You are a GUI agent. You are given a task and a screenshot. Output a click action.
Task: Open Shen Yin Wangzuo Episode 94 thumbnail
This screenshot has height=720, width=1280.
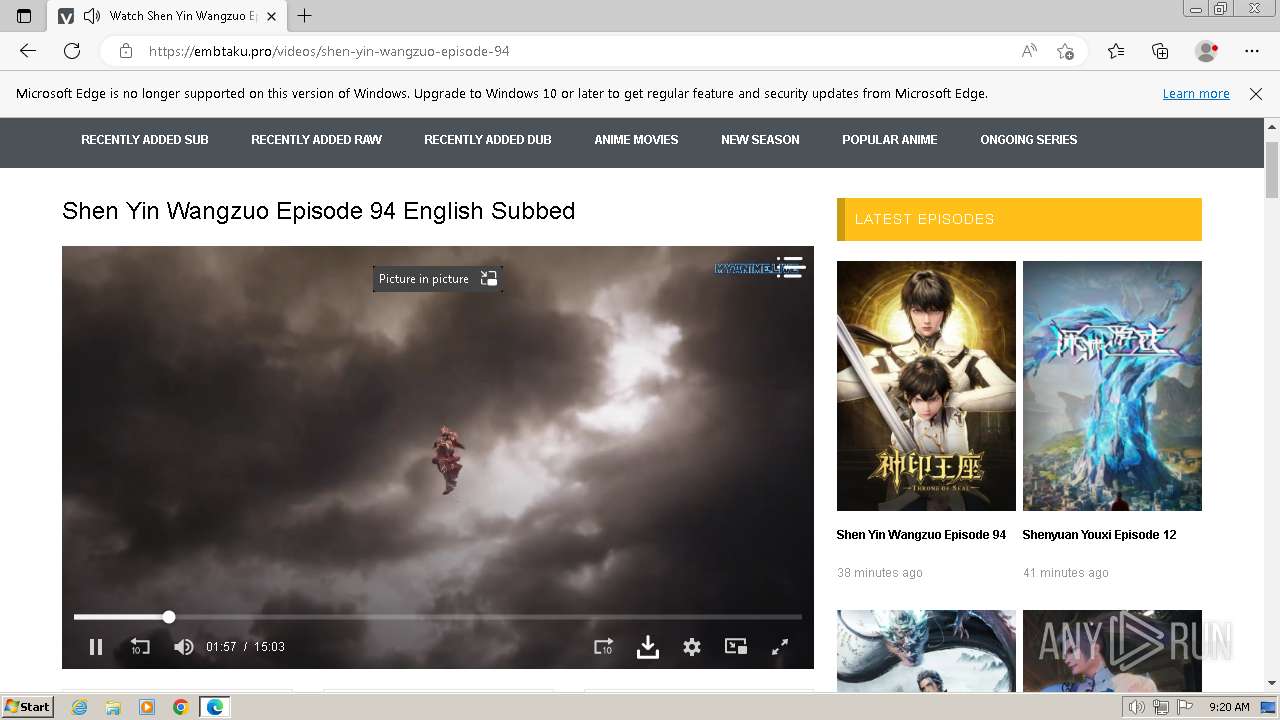pos(926,386)
